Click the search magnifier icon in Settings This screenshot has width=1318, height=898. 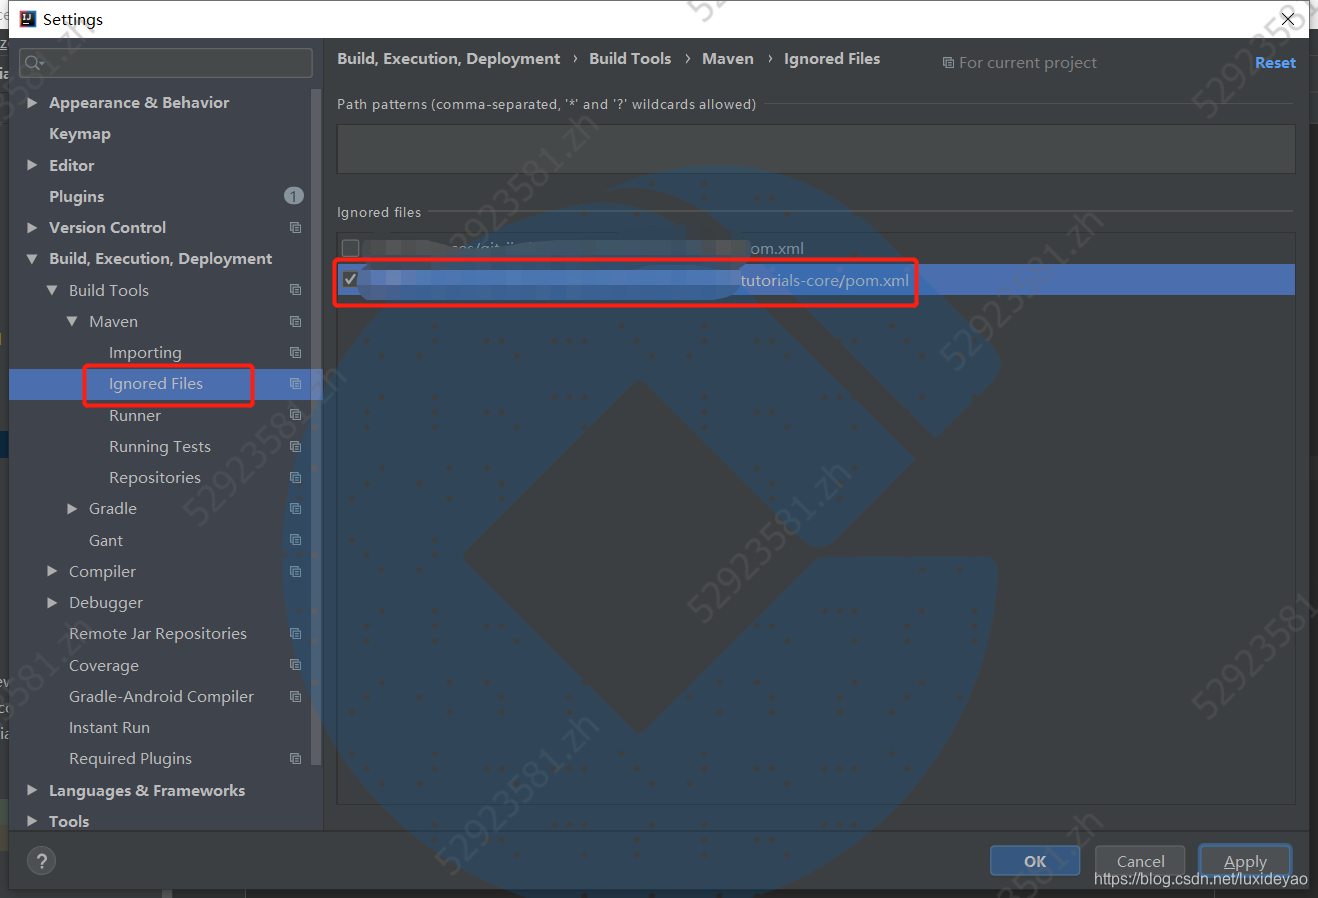click(x=33, y=63)
